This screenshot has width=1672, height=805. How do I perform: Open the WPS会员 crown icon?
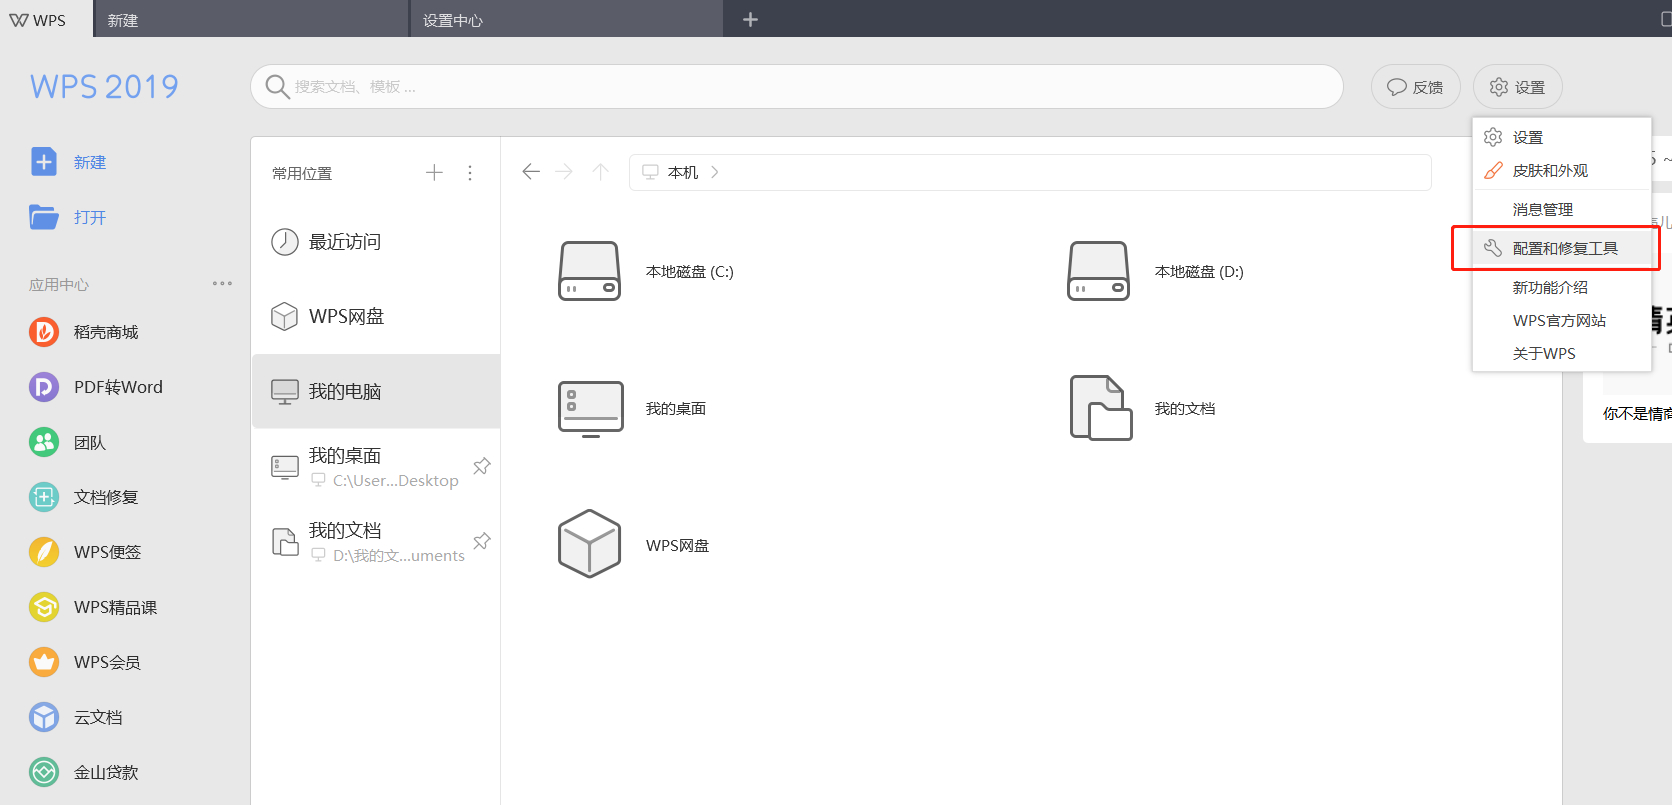[x=44, y=662]
